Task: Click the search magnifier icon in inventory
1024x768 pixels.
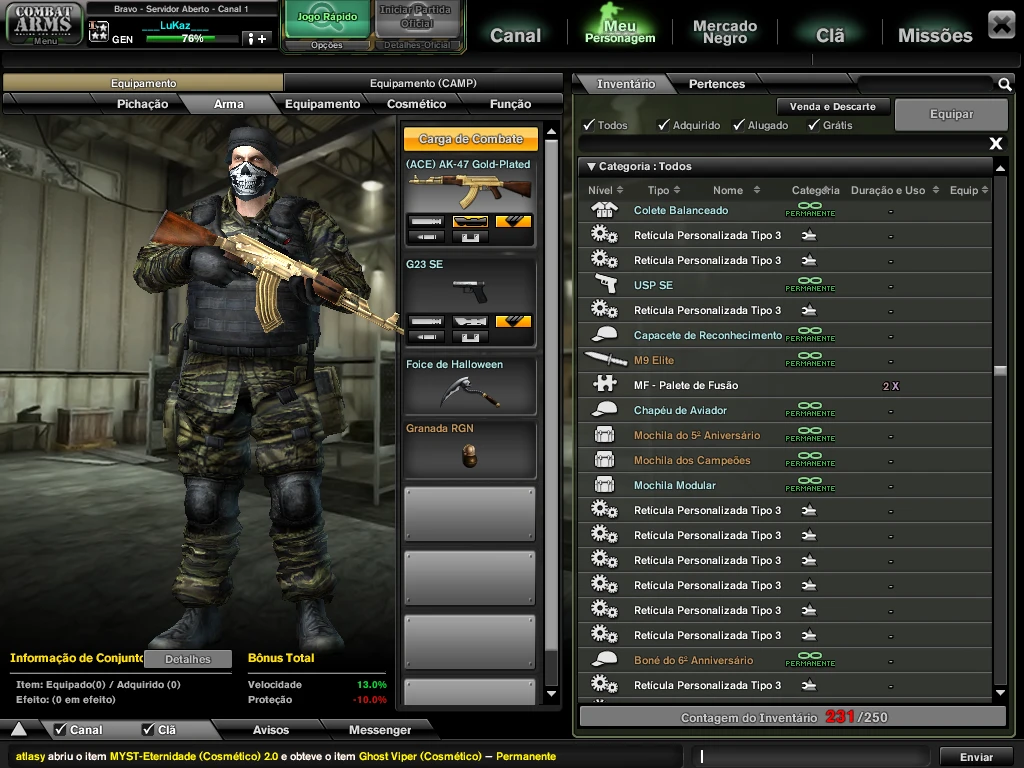Action: [x=1004, y=85]
